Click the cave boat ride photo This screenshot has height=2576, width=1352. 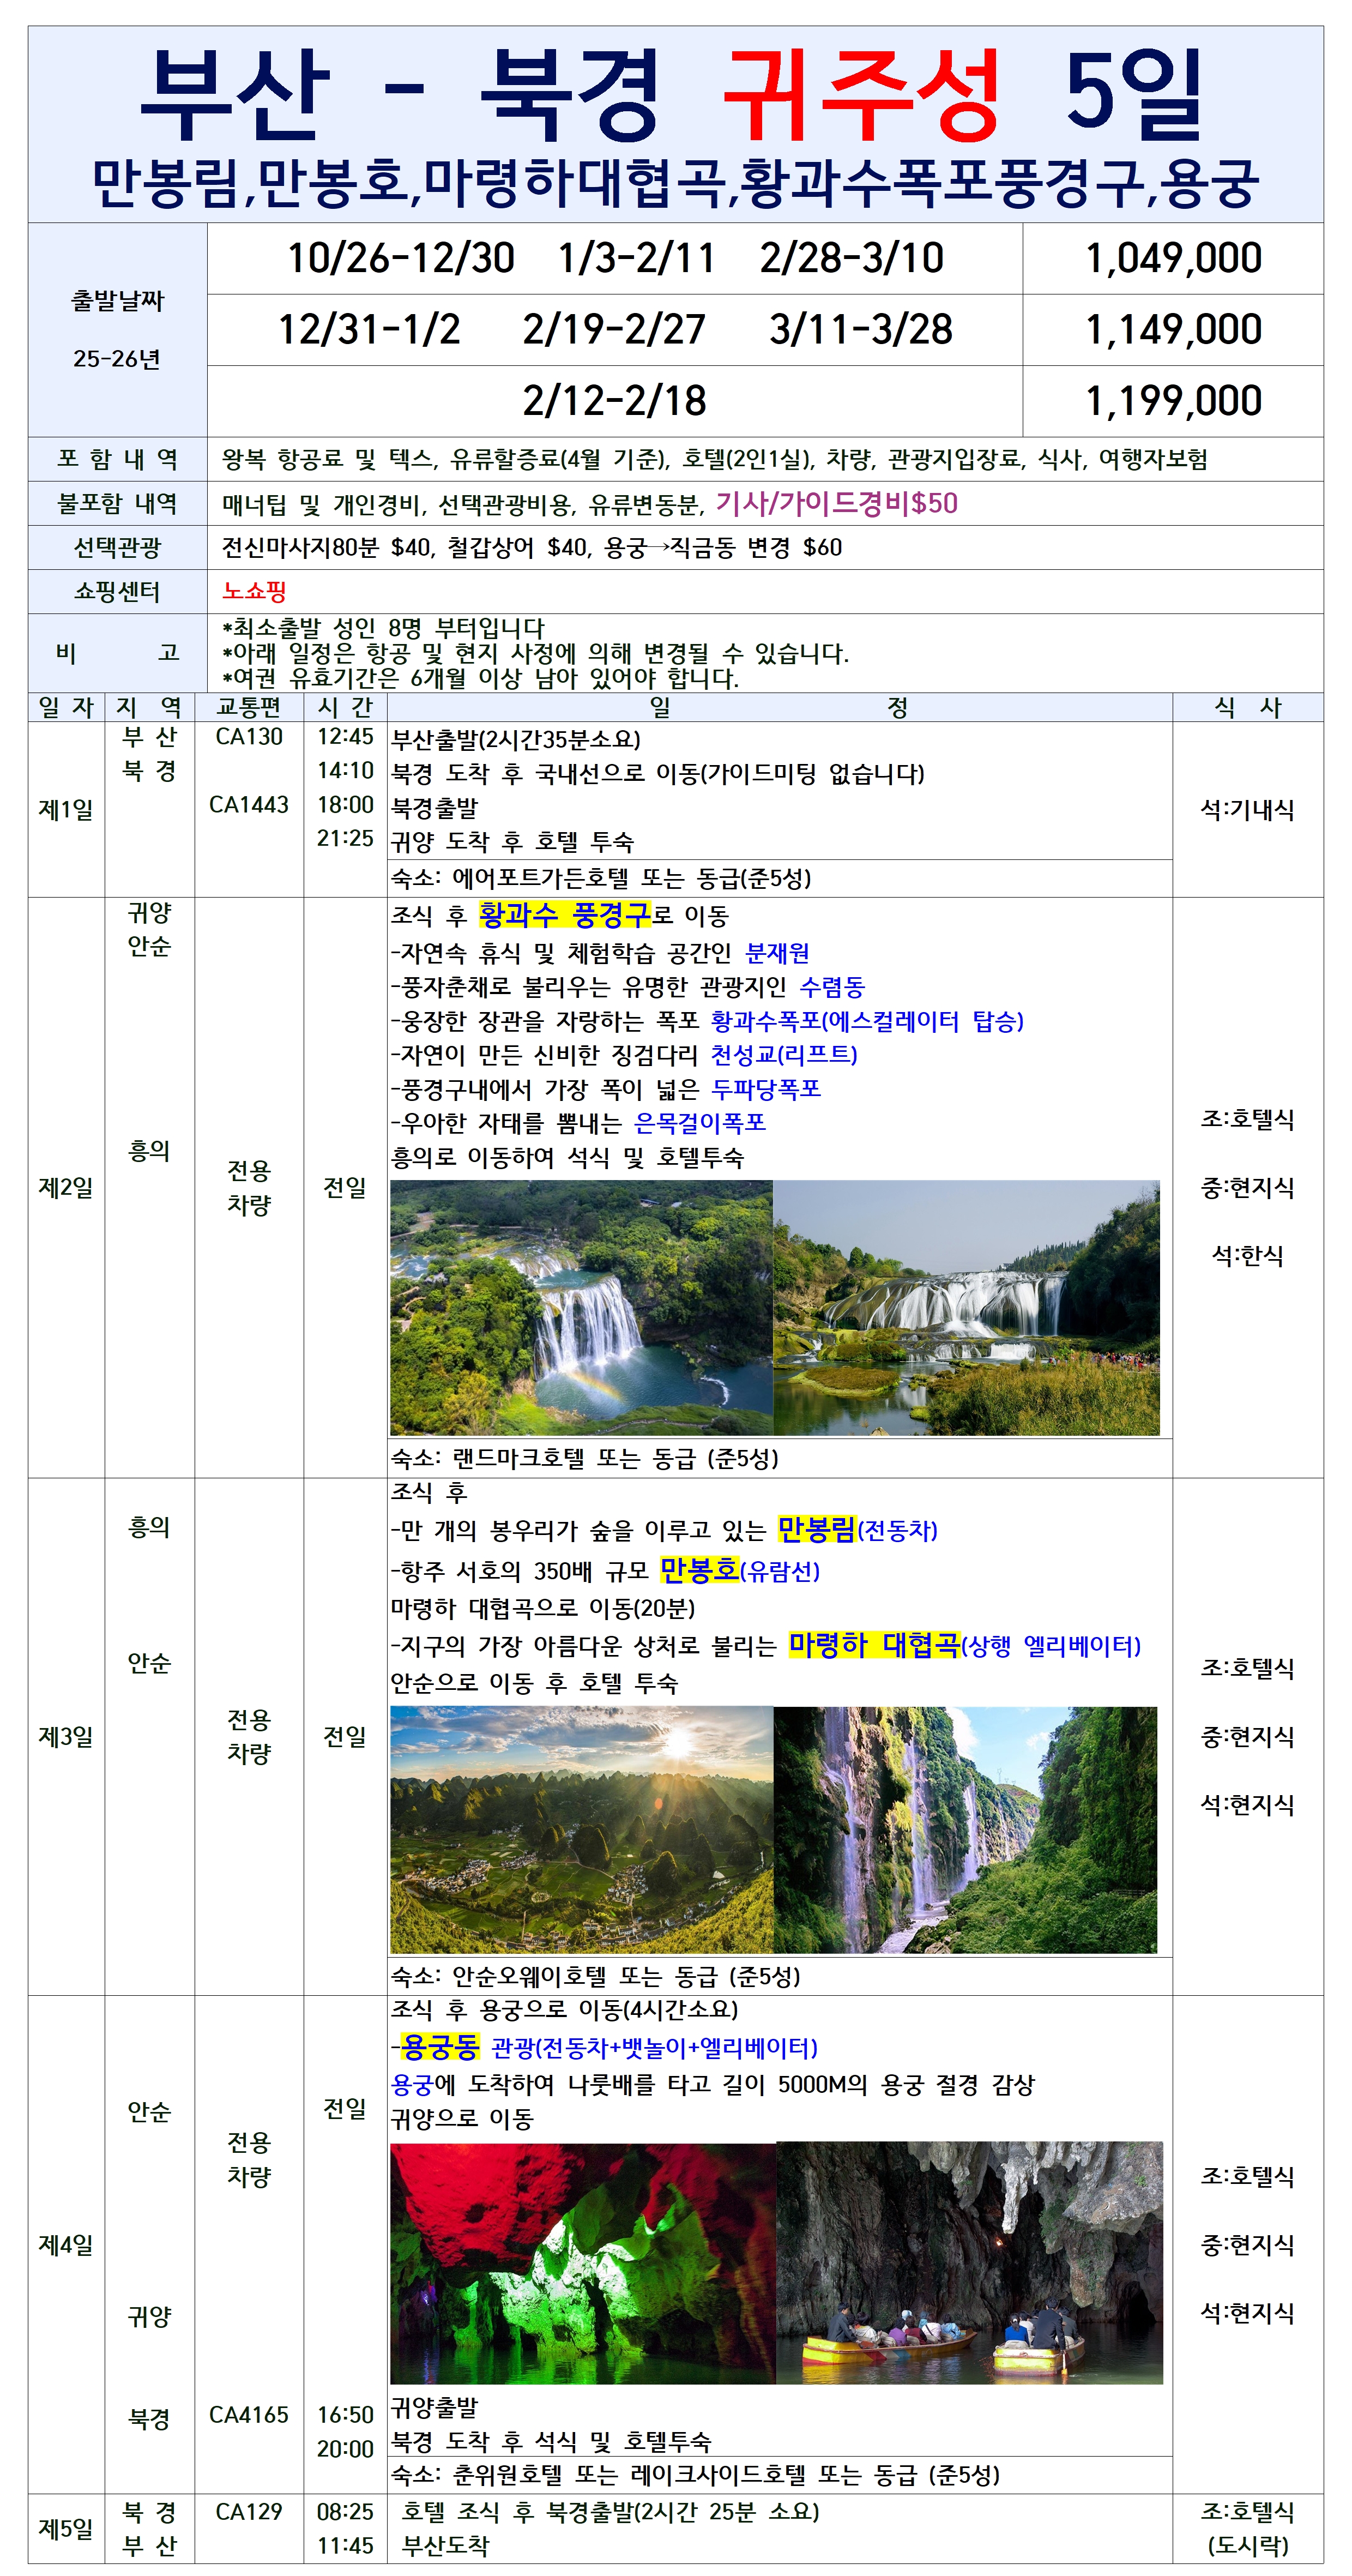(969, 2263)
